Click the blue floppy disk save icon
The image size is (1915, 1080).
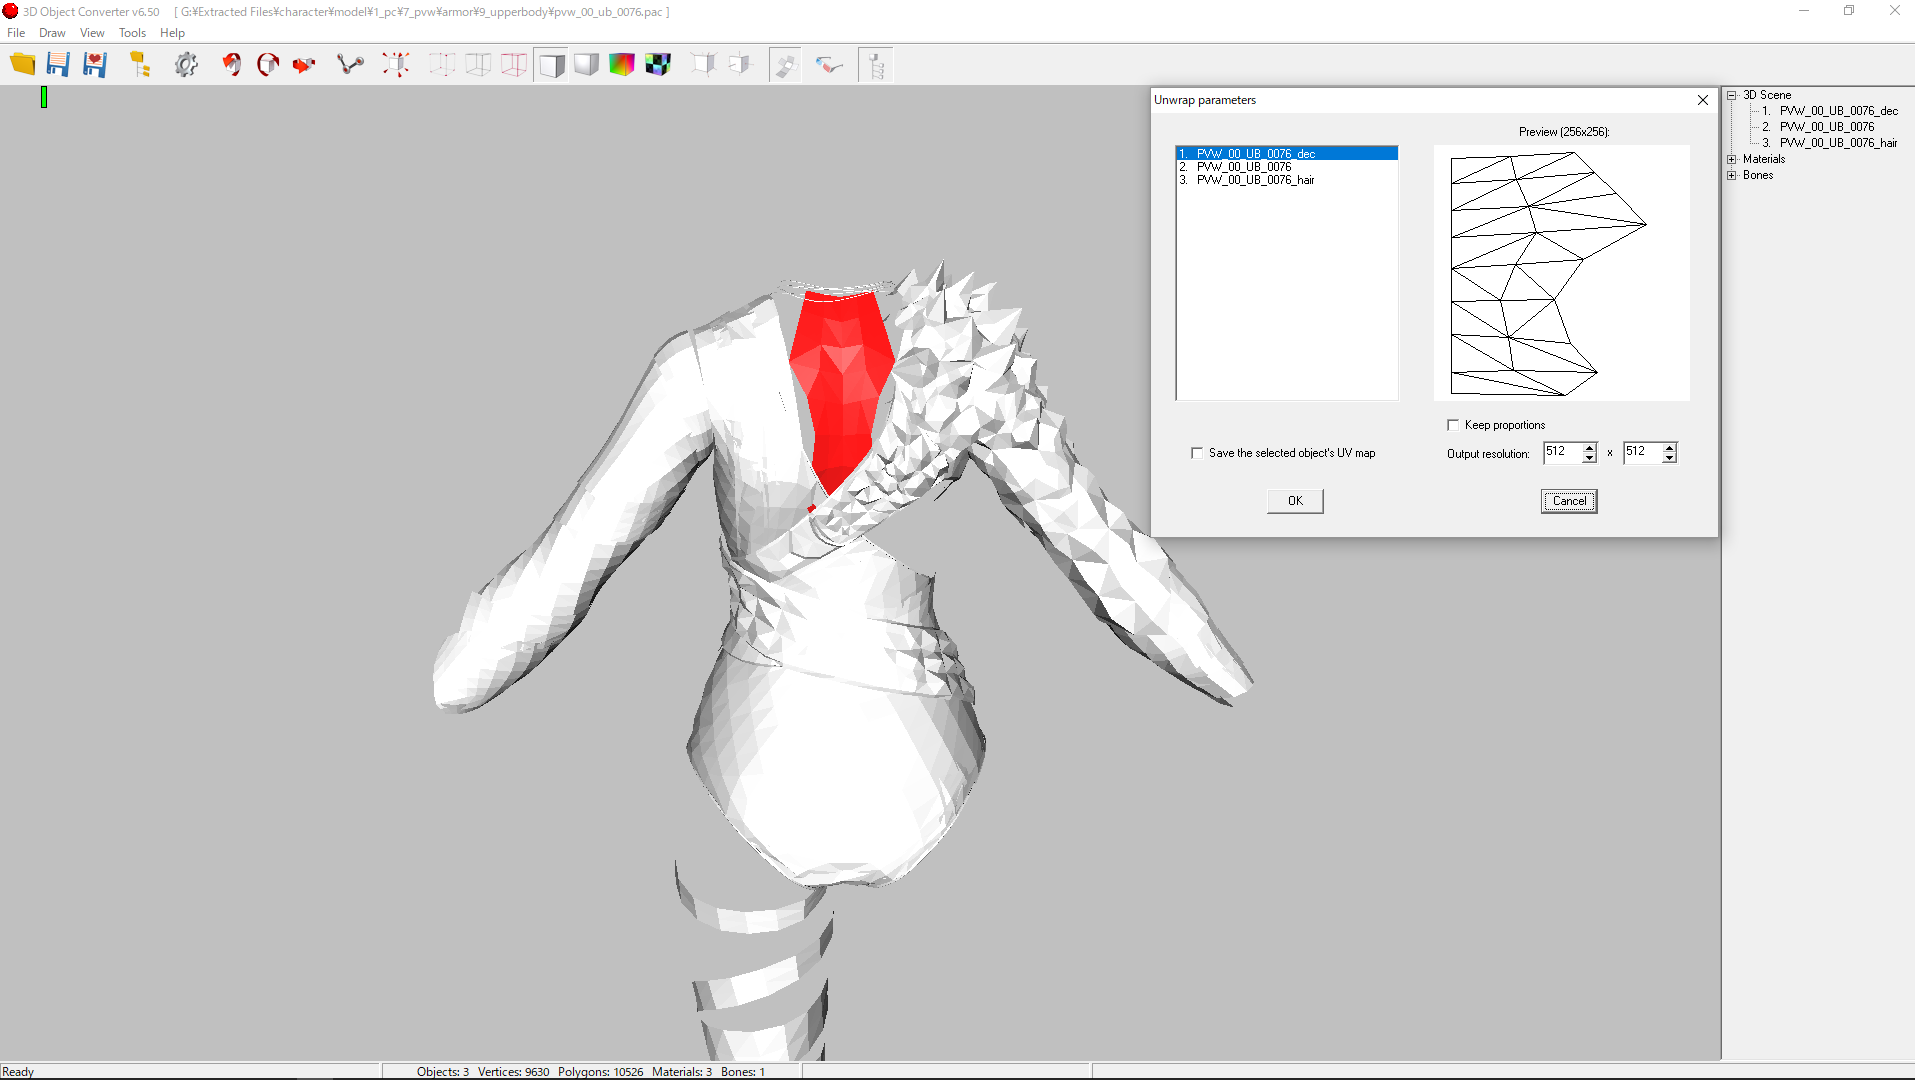(58, 65)
